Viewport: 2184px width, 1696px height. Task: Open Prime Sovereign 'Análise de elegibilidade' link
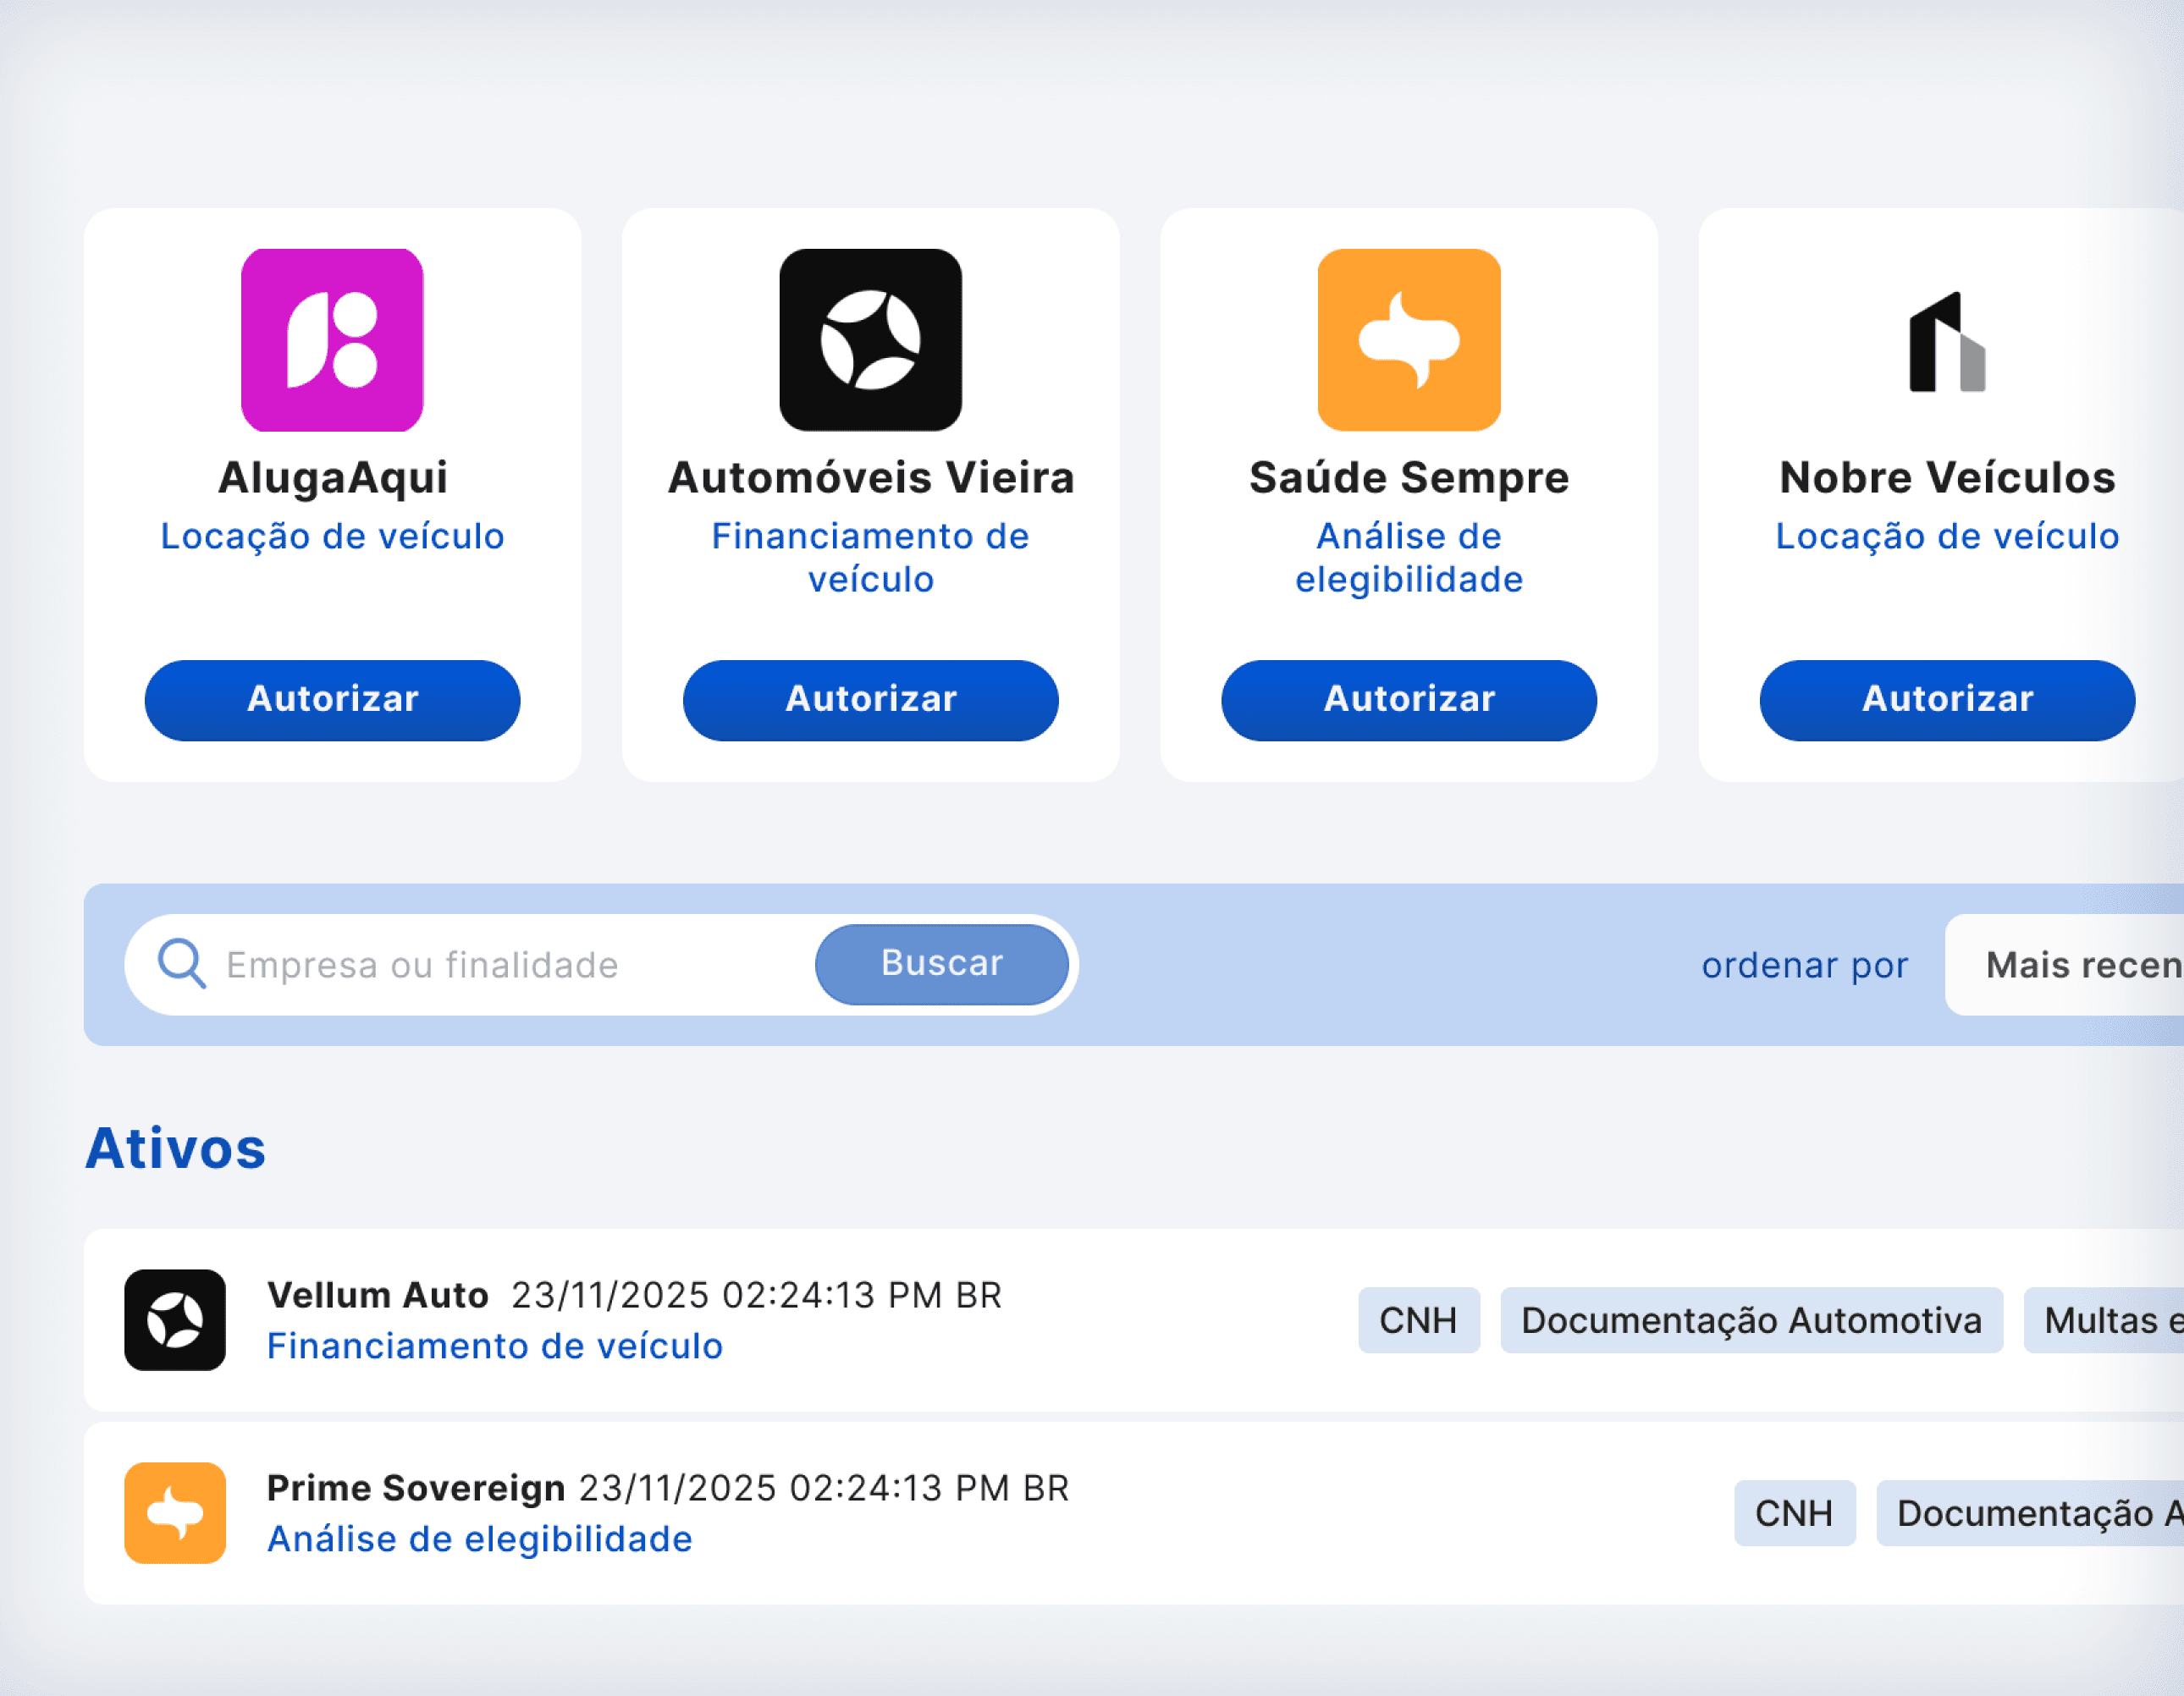click(479, 1539)
